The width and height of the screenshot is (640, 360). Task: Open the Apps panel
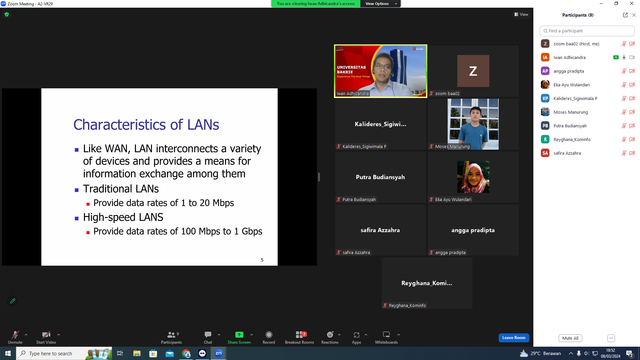tap(356, 337)
